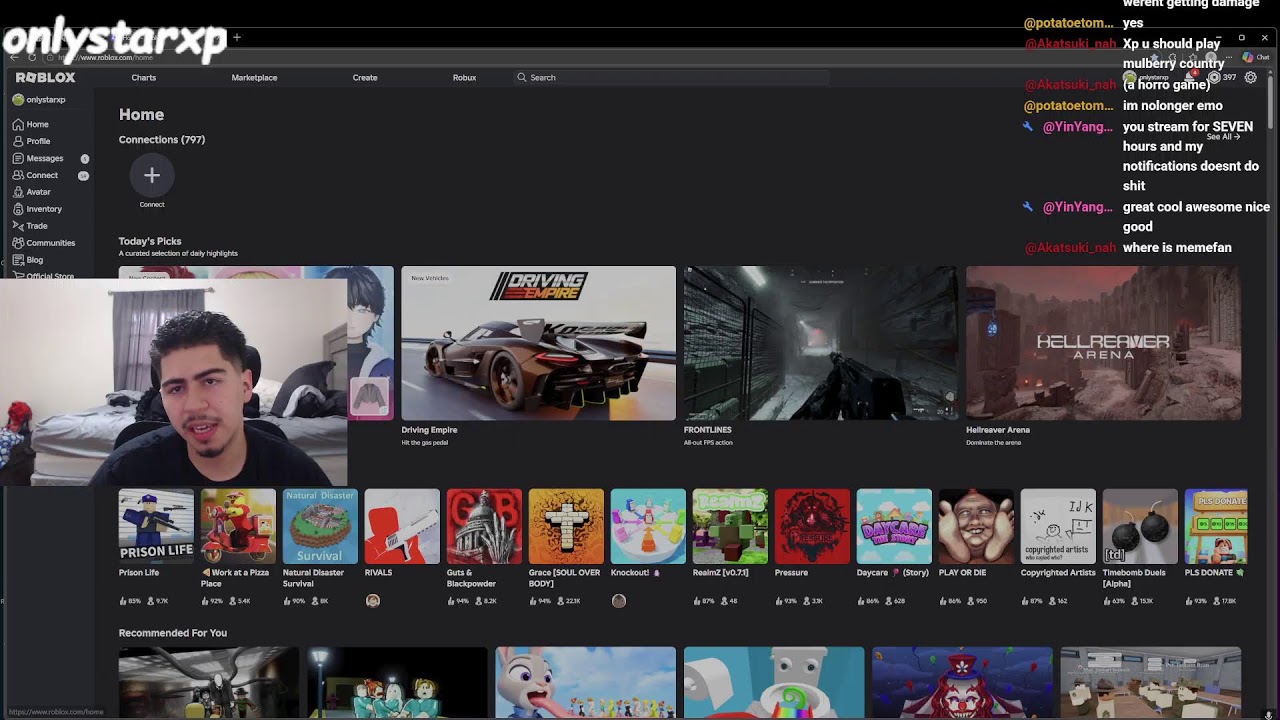Open a new browser tab with plus
The height and width of the screenshot is (720, 1280).
pos(237,37)
